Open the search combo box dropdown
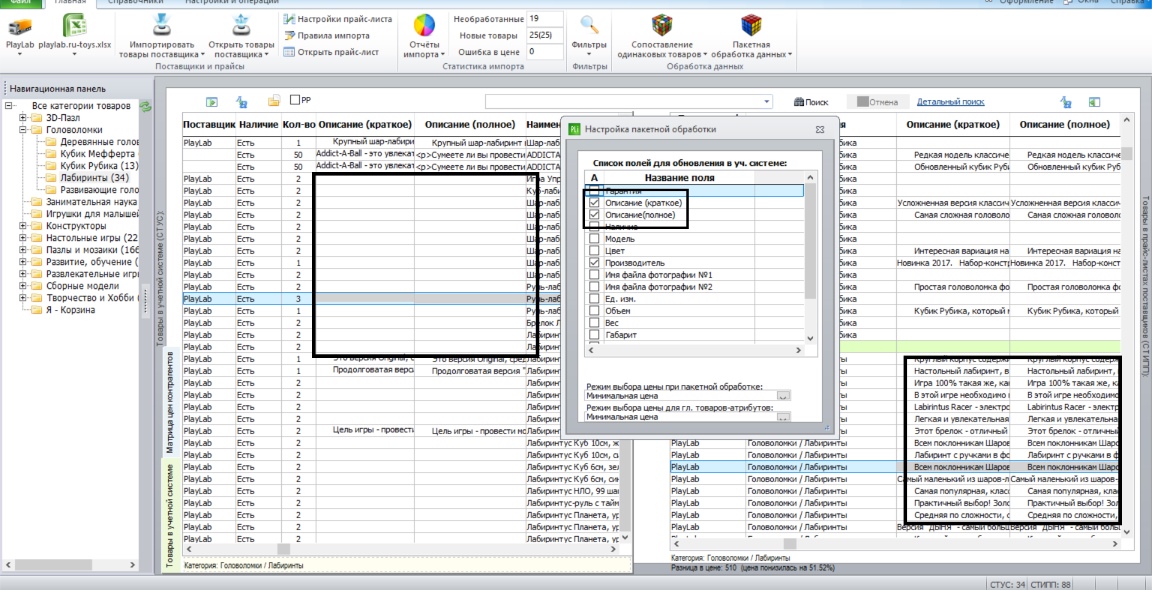This screenshot has height=590, width=1152. [767, 102]
